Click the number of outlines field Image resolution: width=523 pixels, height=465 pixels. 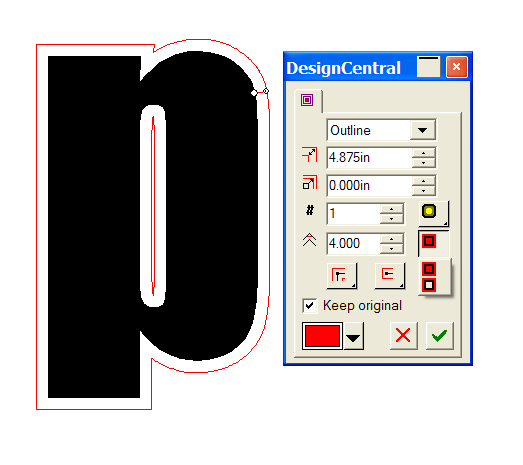coord(354,213)
